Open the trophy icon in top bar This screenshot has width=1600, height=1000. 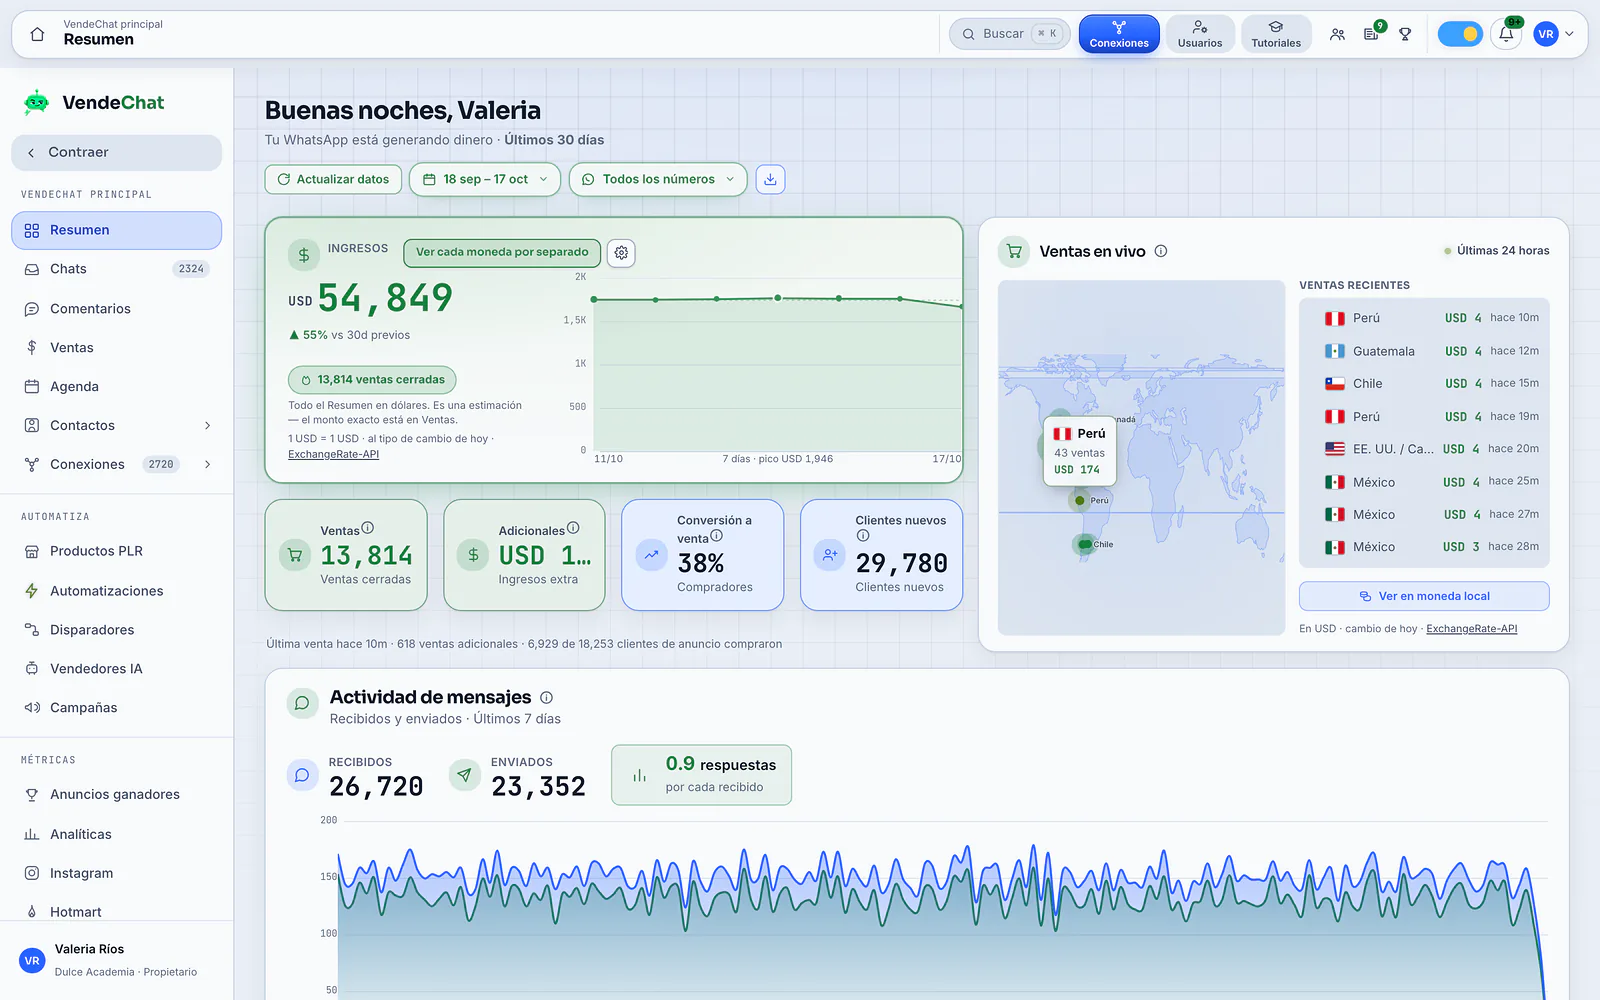[x=1405, y=34]
